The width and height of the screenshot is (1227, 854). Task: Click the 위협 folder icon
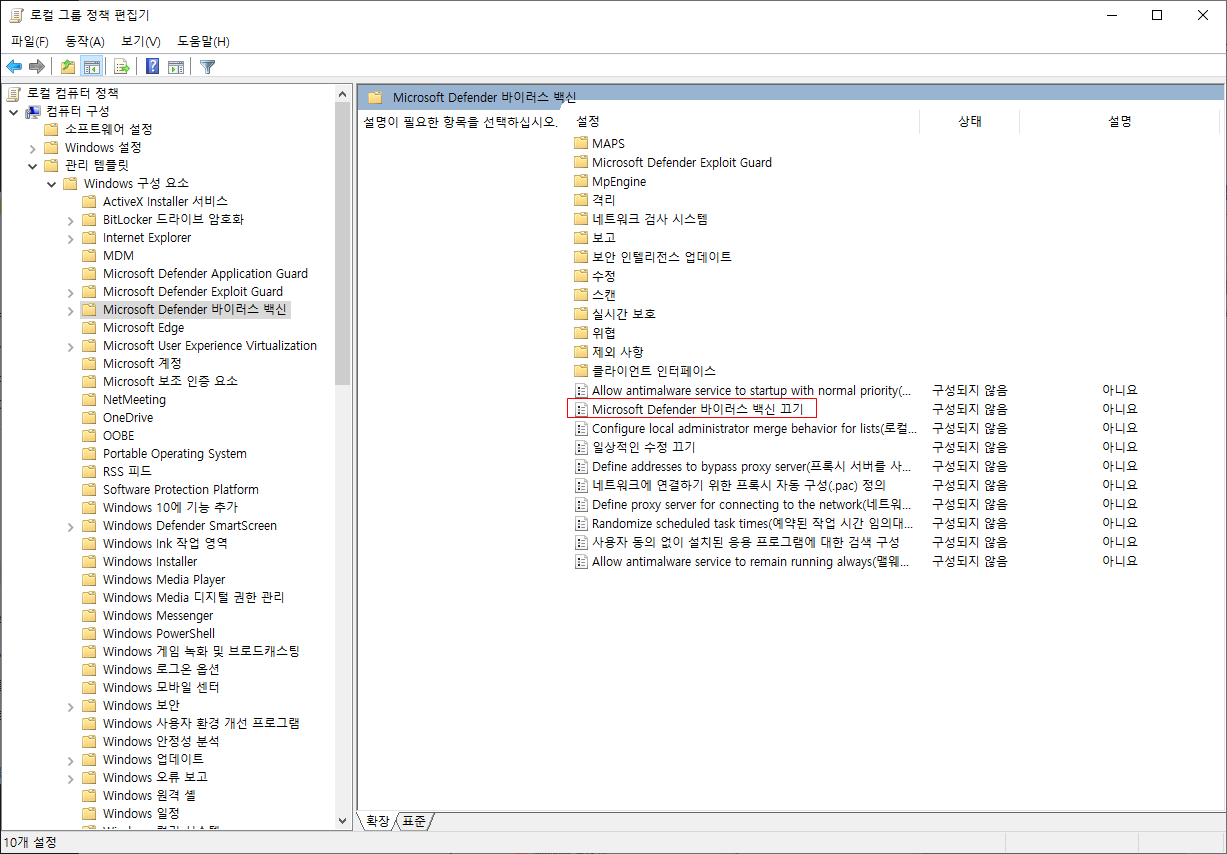pos(581,333)
